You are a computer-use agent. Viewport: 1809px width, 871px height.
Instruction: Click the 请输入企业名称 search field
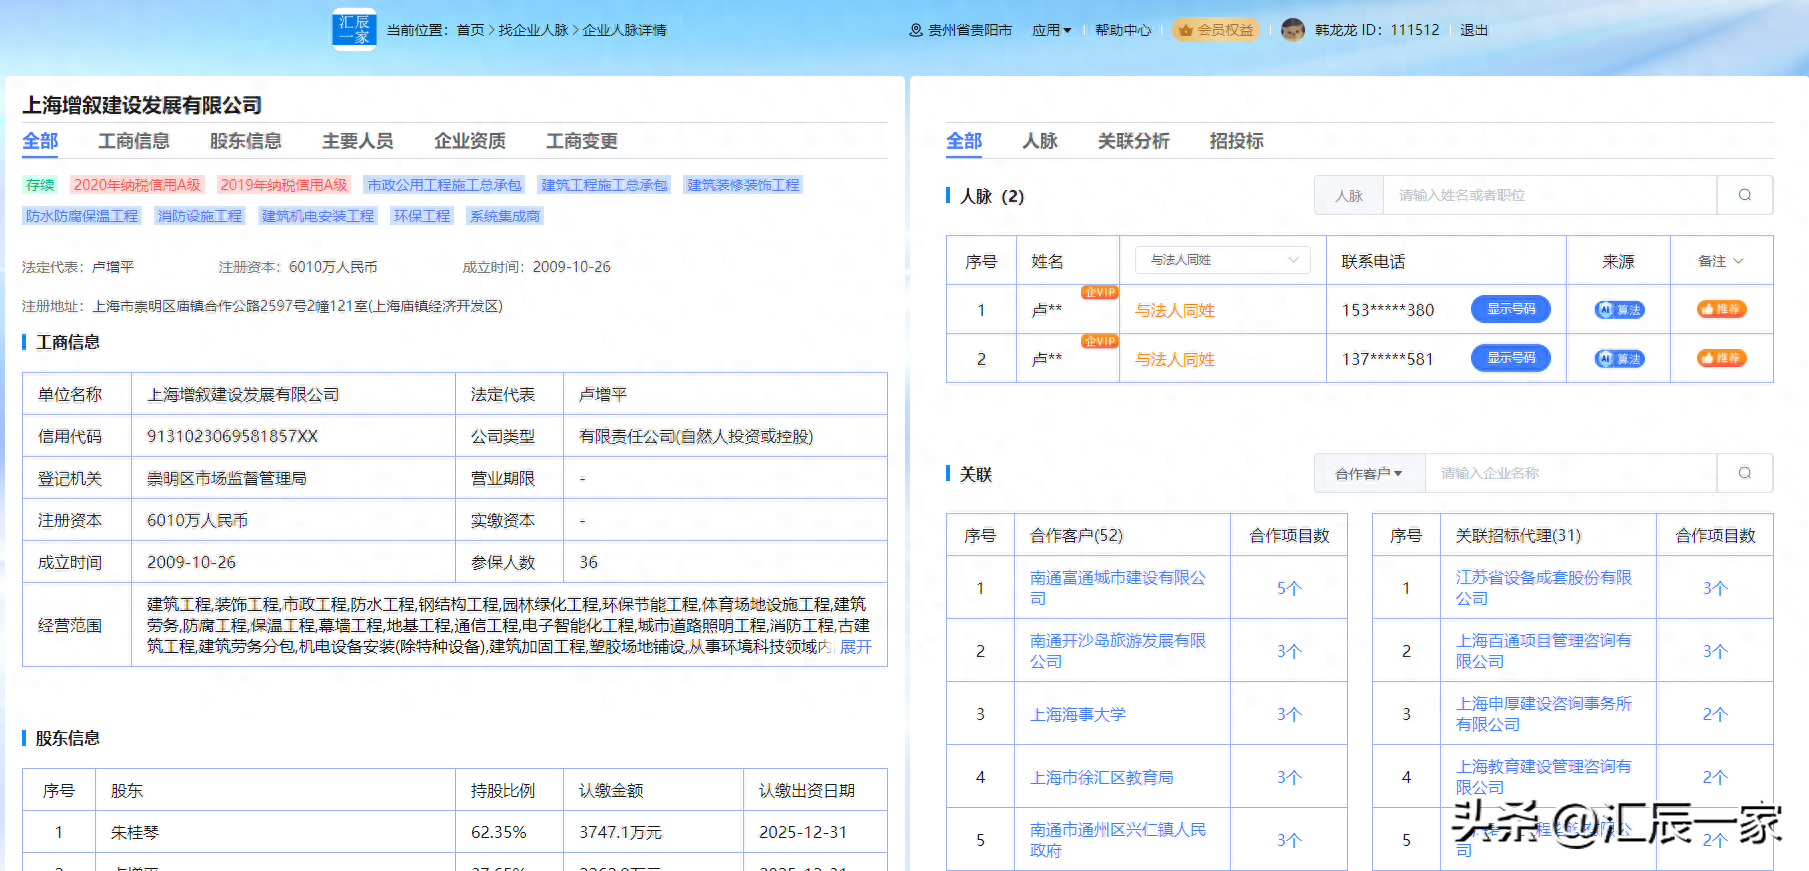pyautogui.click(x=1571, y=473)
